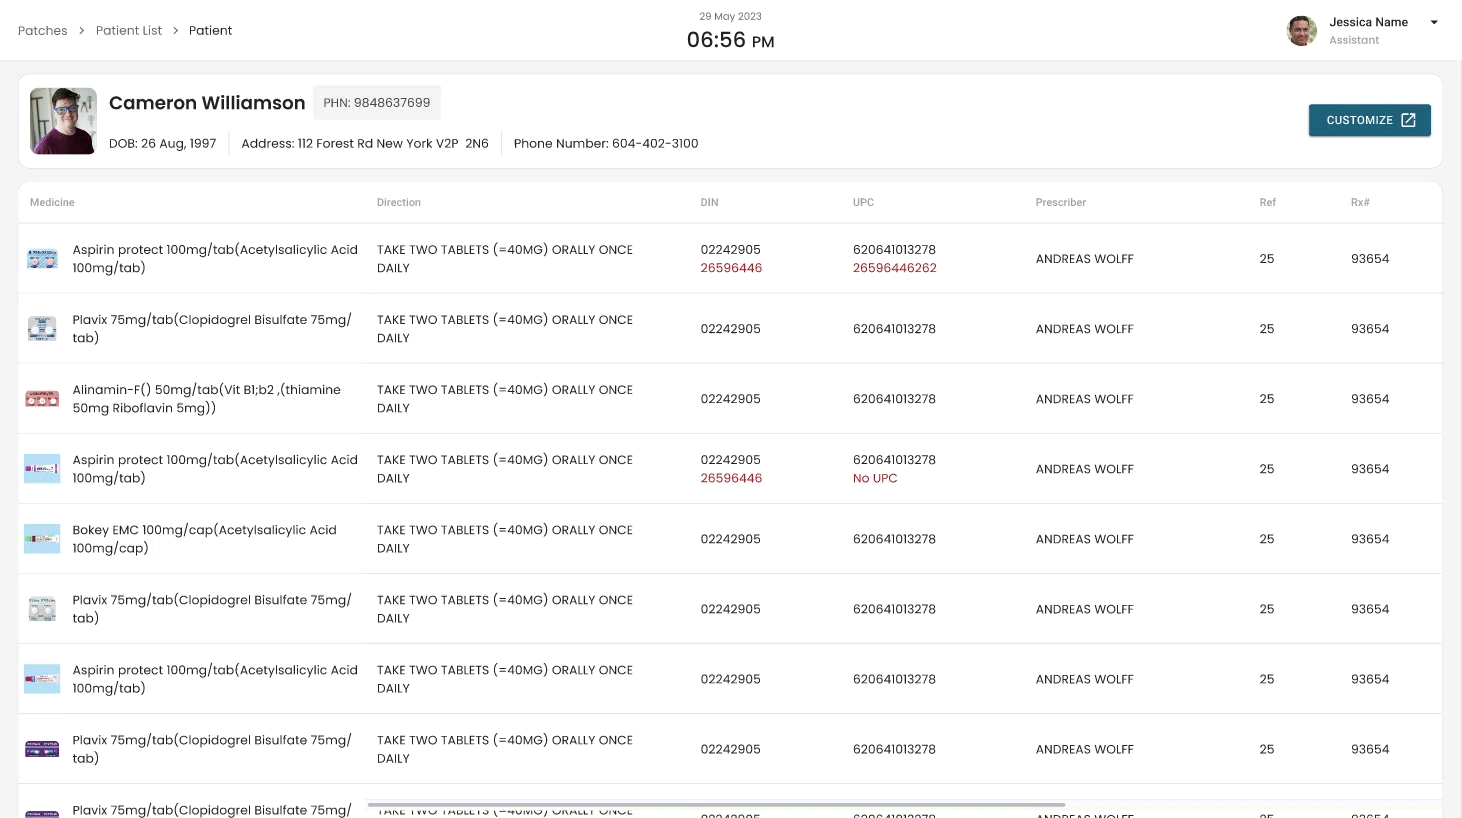Click medicine image of Aspirin row with No UPC
The width and height of the screenshot is (1462, 818).
(42, 469)
